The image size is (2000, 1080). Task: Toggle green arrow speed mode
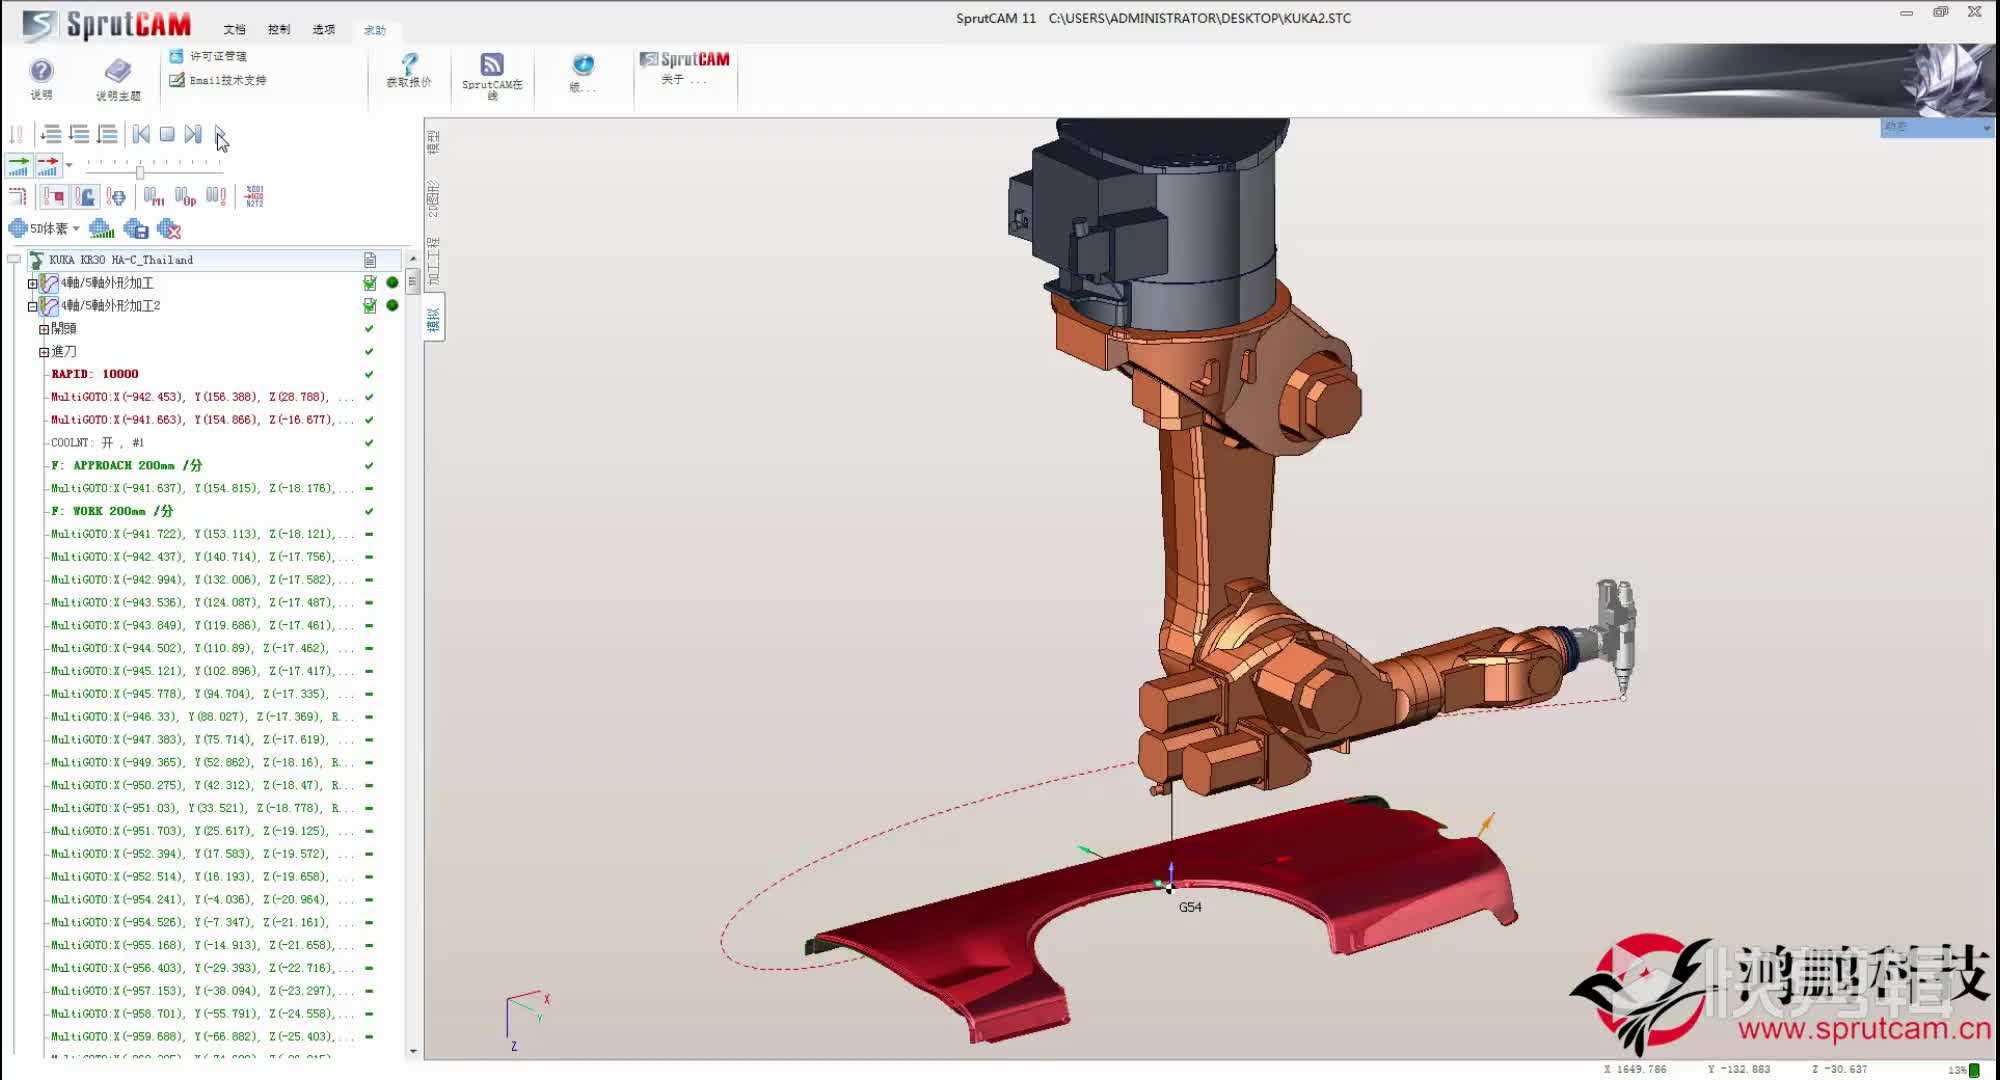tap(19, 166)
